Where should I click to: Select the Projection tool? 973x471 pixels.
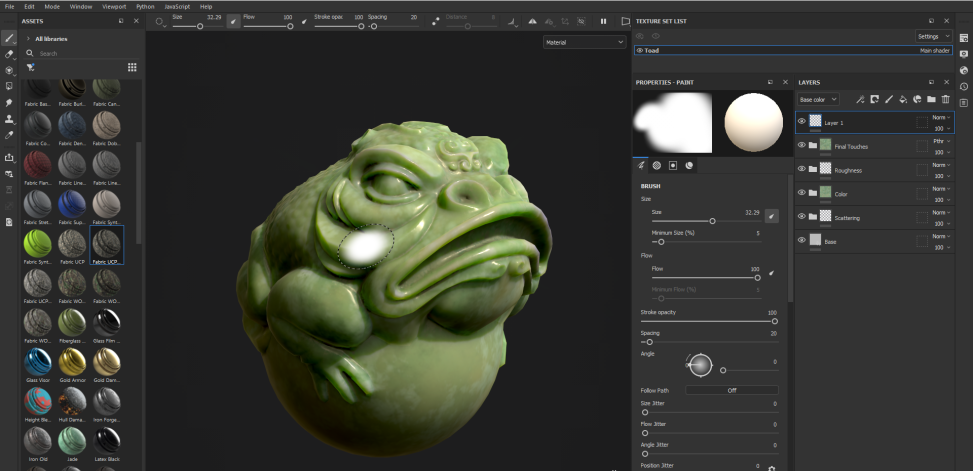click(9, 71)
